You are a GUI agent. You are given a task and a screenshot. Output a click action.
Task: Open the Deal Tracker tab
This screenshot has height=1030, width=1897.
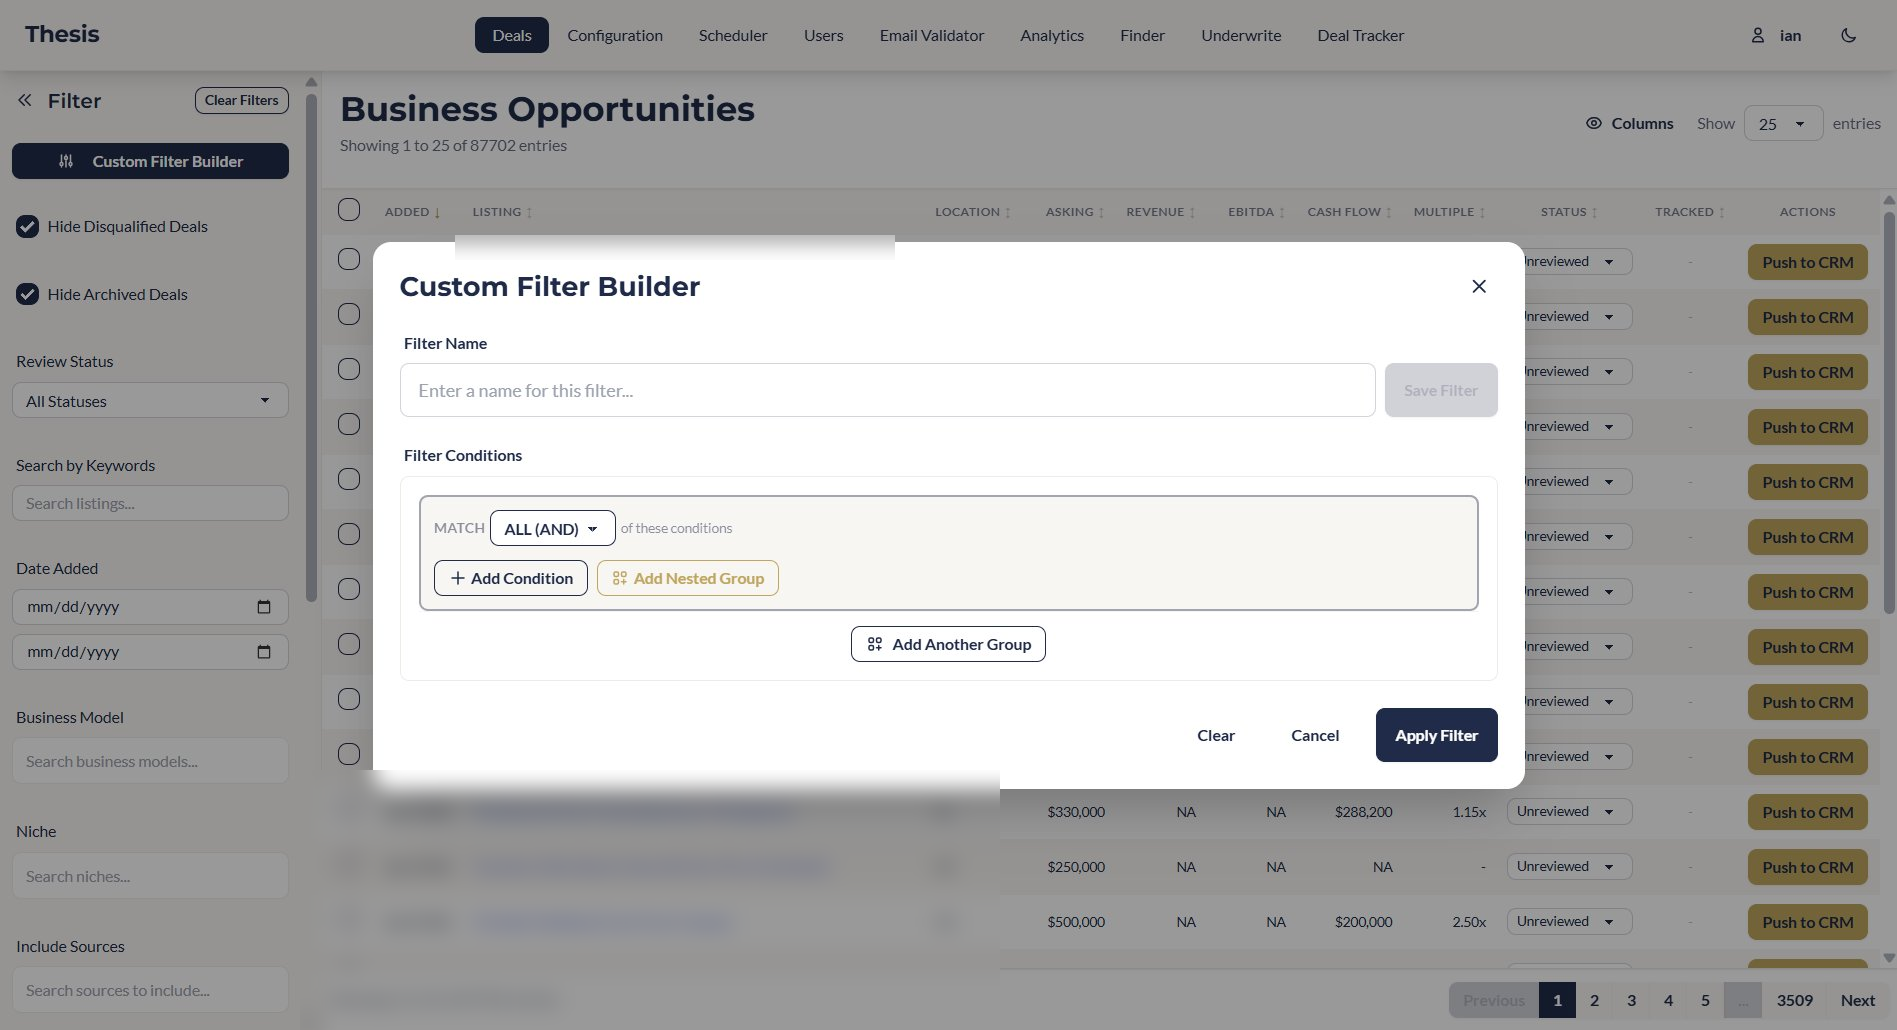pos(1360,35)
